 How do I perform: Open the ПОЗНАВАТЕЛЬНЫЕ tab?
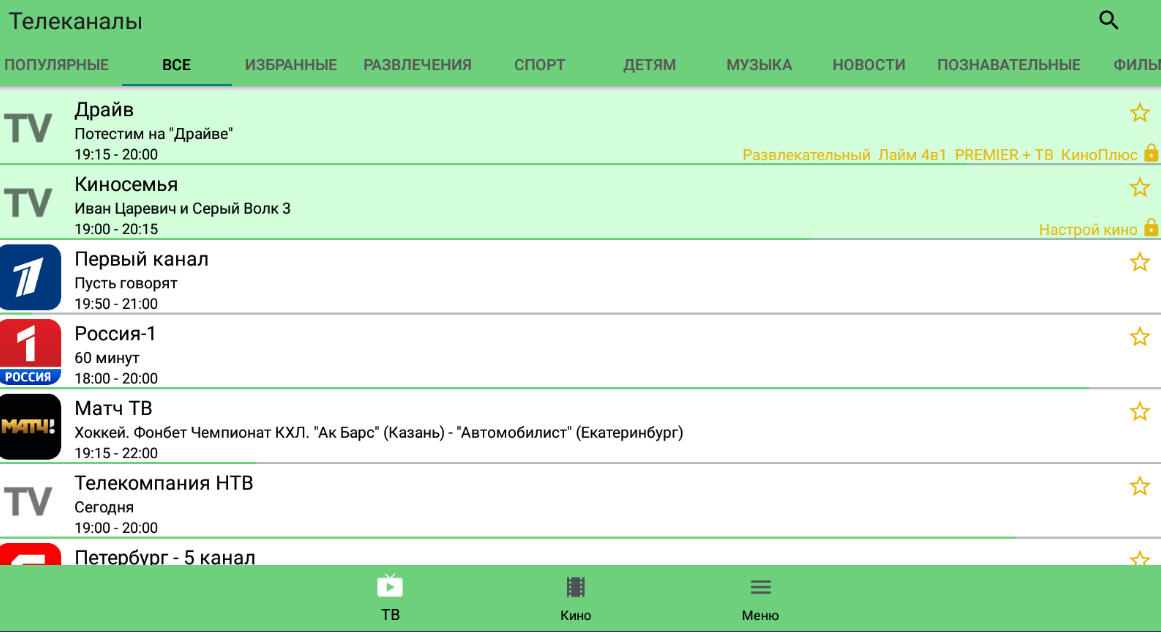click(1008, 65)
